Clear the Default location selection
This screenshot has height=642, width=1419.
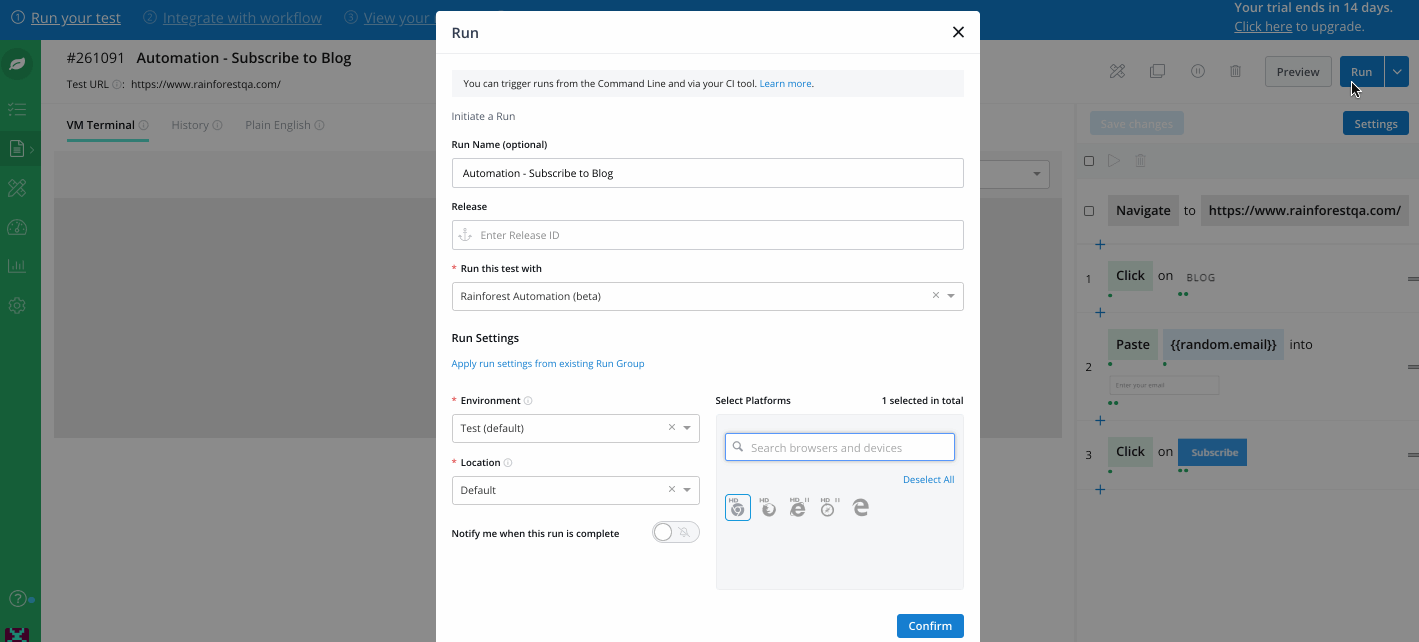672,490
